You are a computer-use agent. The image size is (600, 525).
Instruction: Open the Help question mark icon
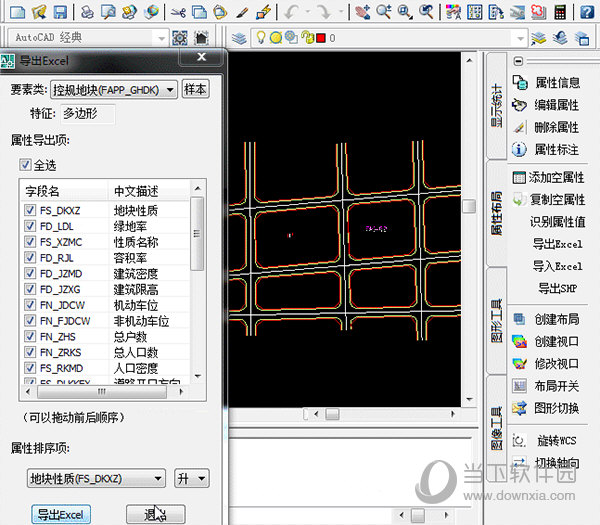point(587,12)
